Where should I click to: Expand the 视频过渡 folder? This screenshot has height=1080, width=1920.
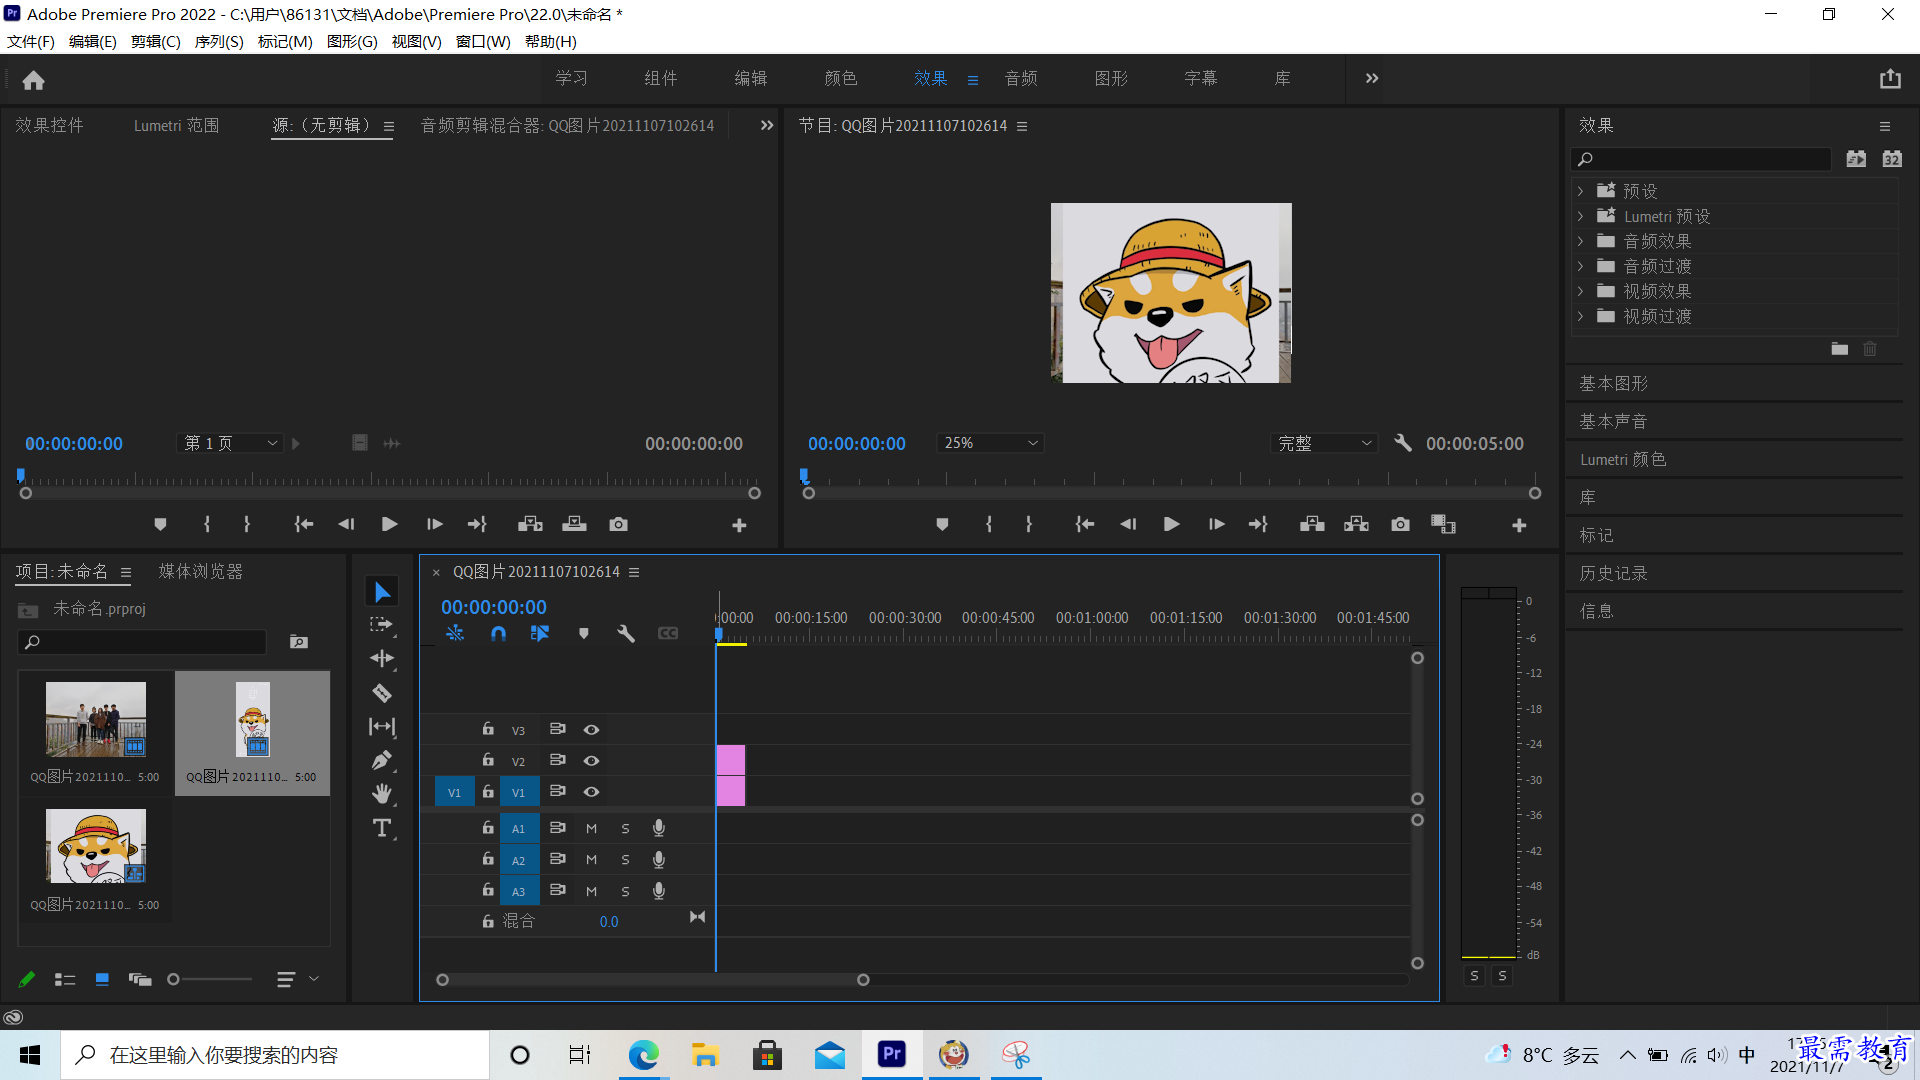point(1580,316)
